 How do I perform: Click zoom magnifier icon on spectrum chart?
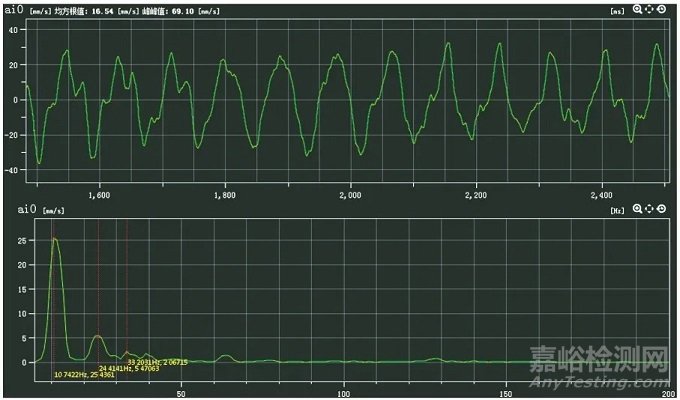click(x=637, y=208)
